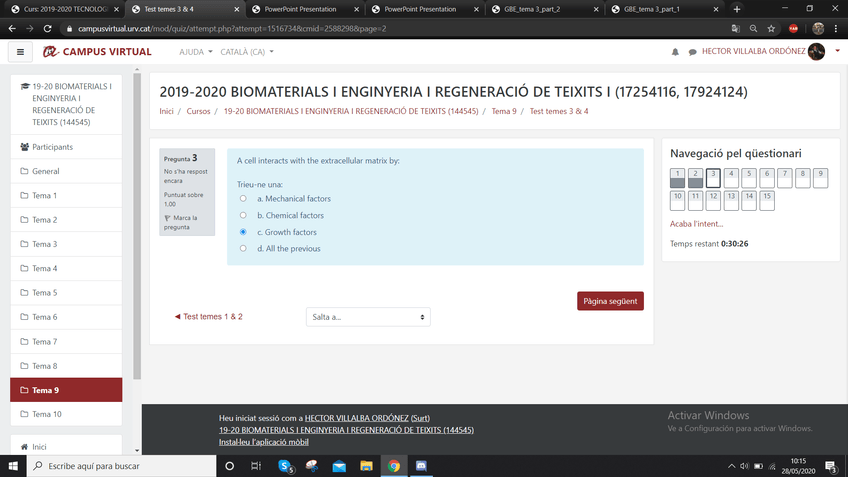Click the 'Pàgina següent' button

coord(610,301)
